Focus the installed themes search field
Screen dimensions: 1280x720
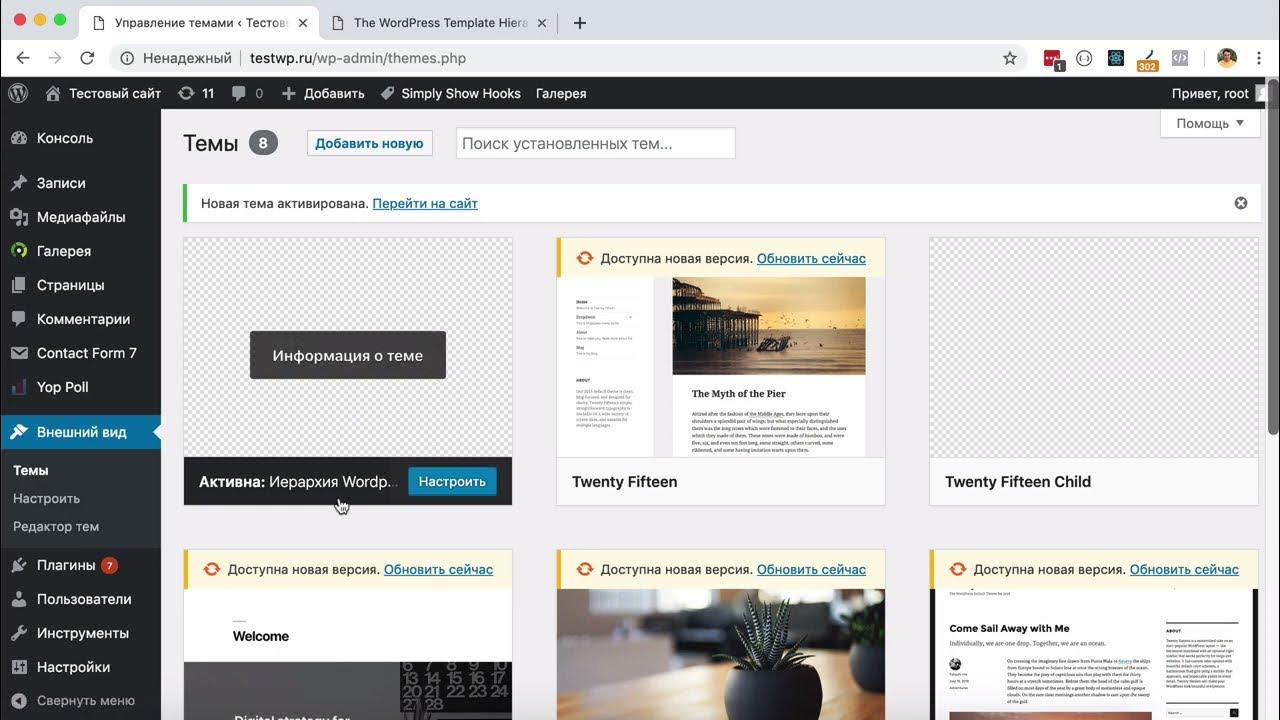[x=595, y=143]
